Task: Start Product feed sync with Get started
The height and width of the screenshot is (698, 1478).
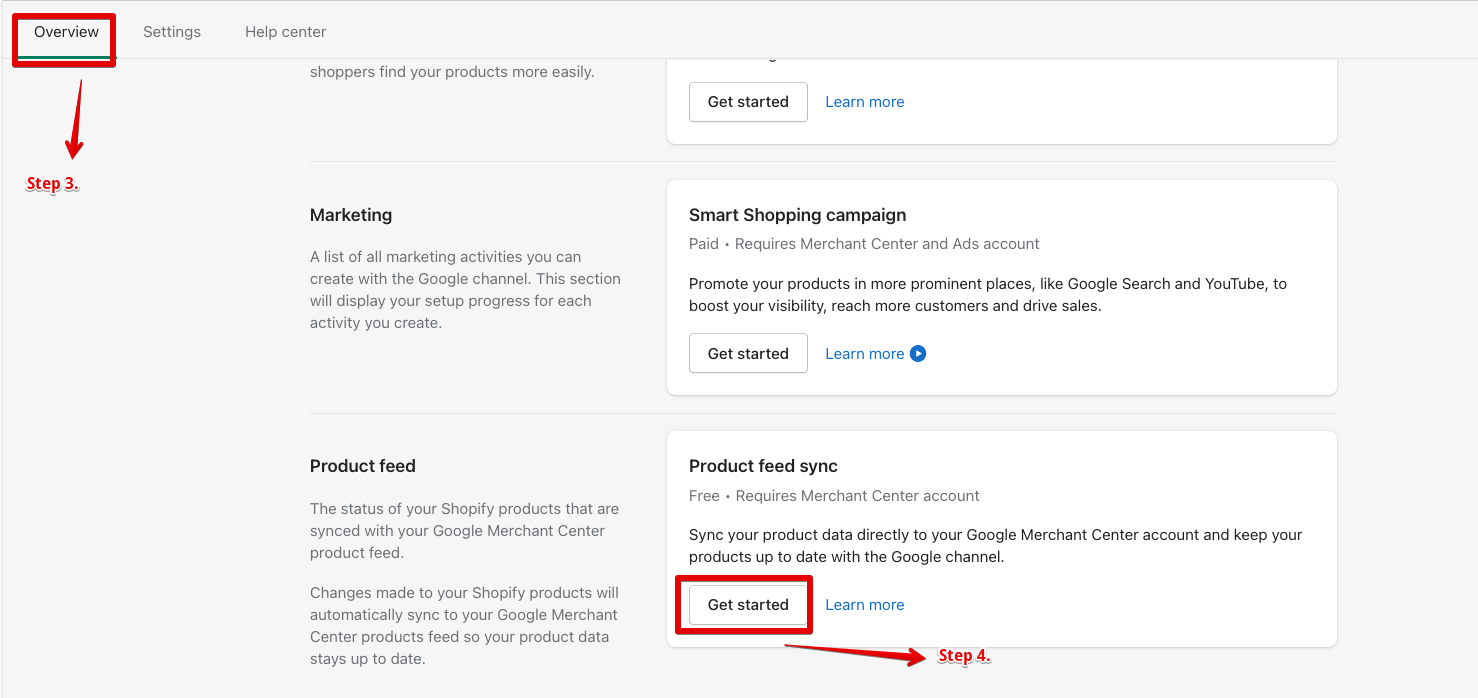Action: (x=748, y=605)
